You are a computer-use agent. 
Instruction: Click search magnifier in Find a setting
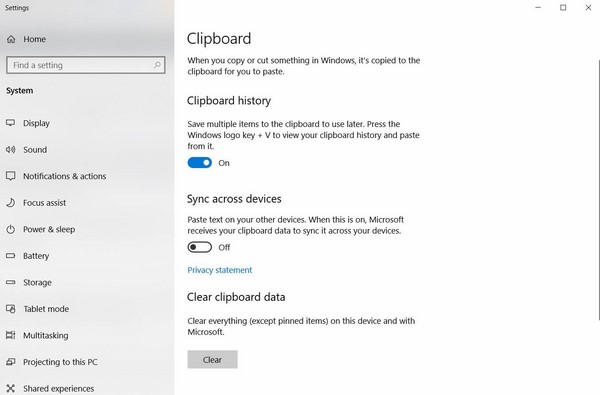pyautogui.click(x=157, y=65)
